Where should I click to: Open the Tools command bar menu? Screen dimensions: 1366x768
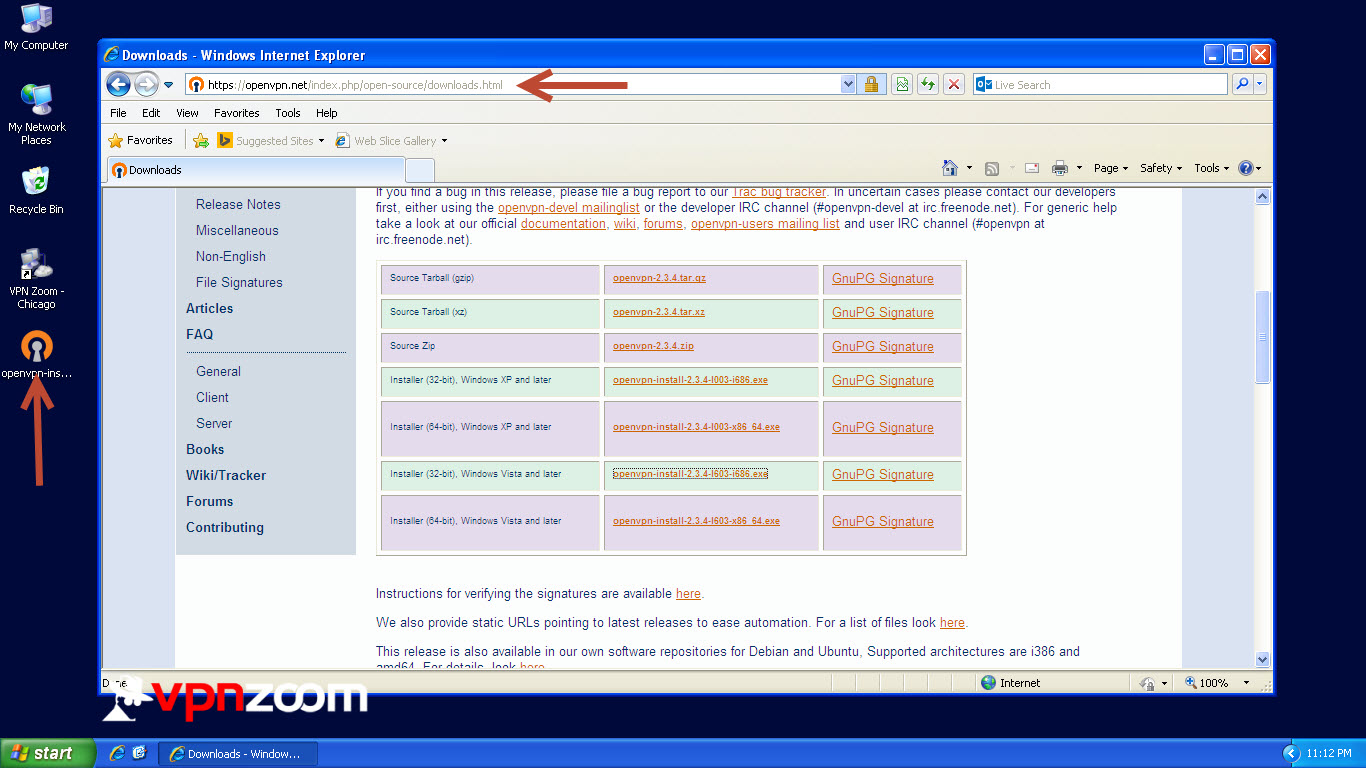pos(1212,168)
